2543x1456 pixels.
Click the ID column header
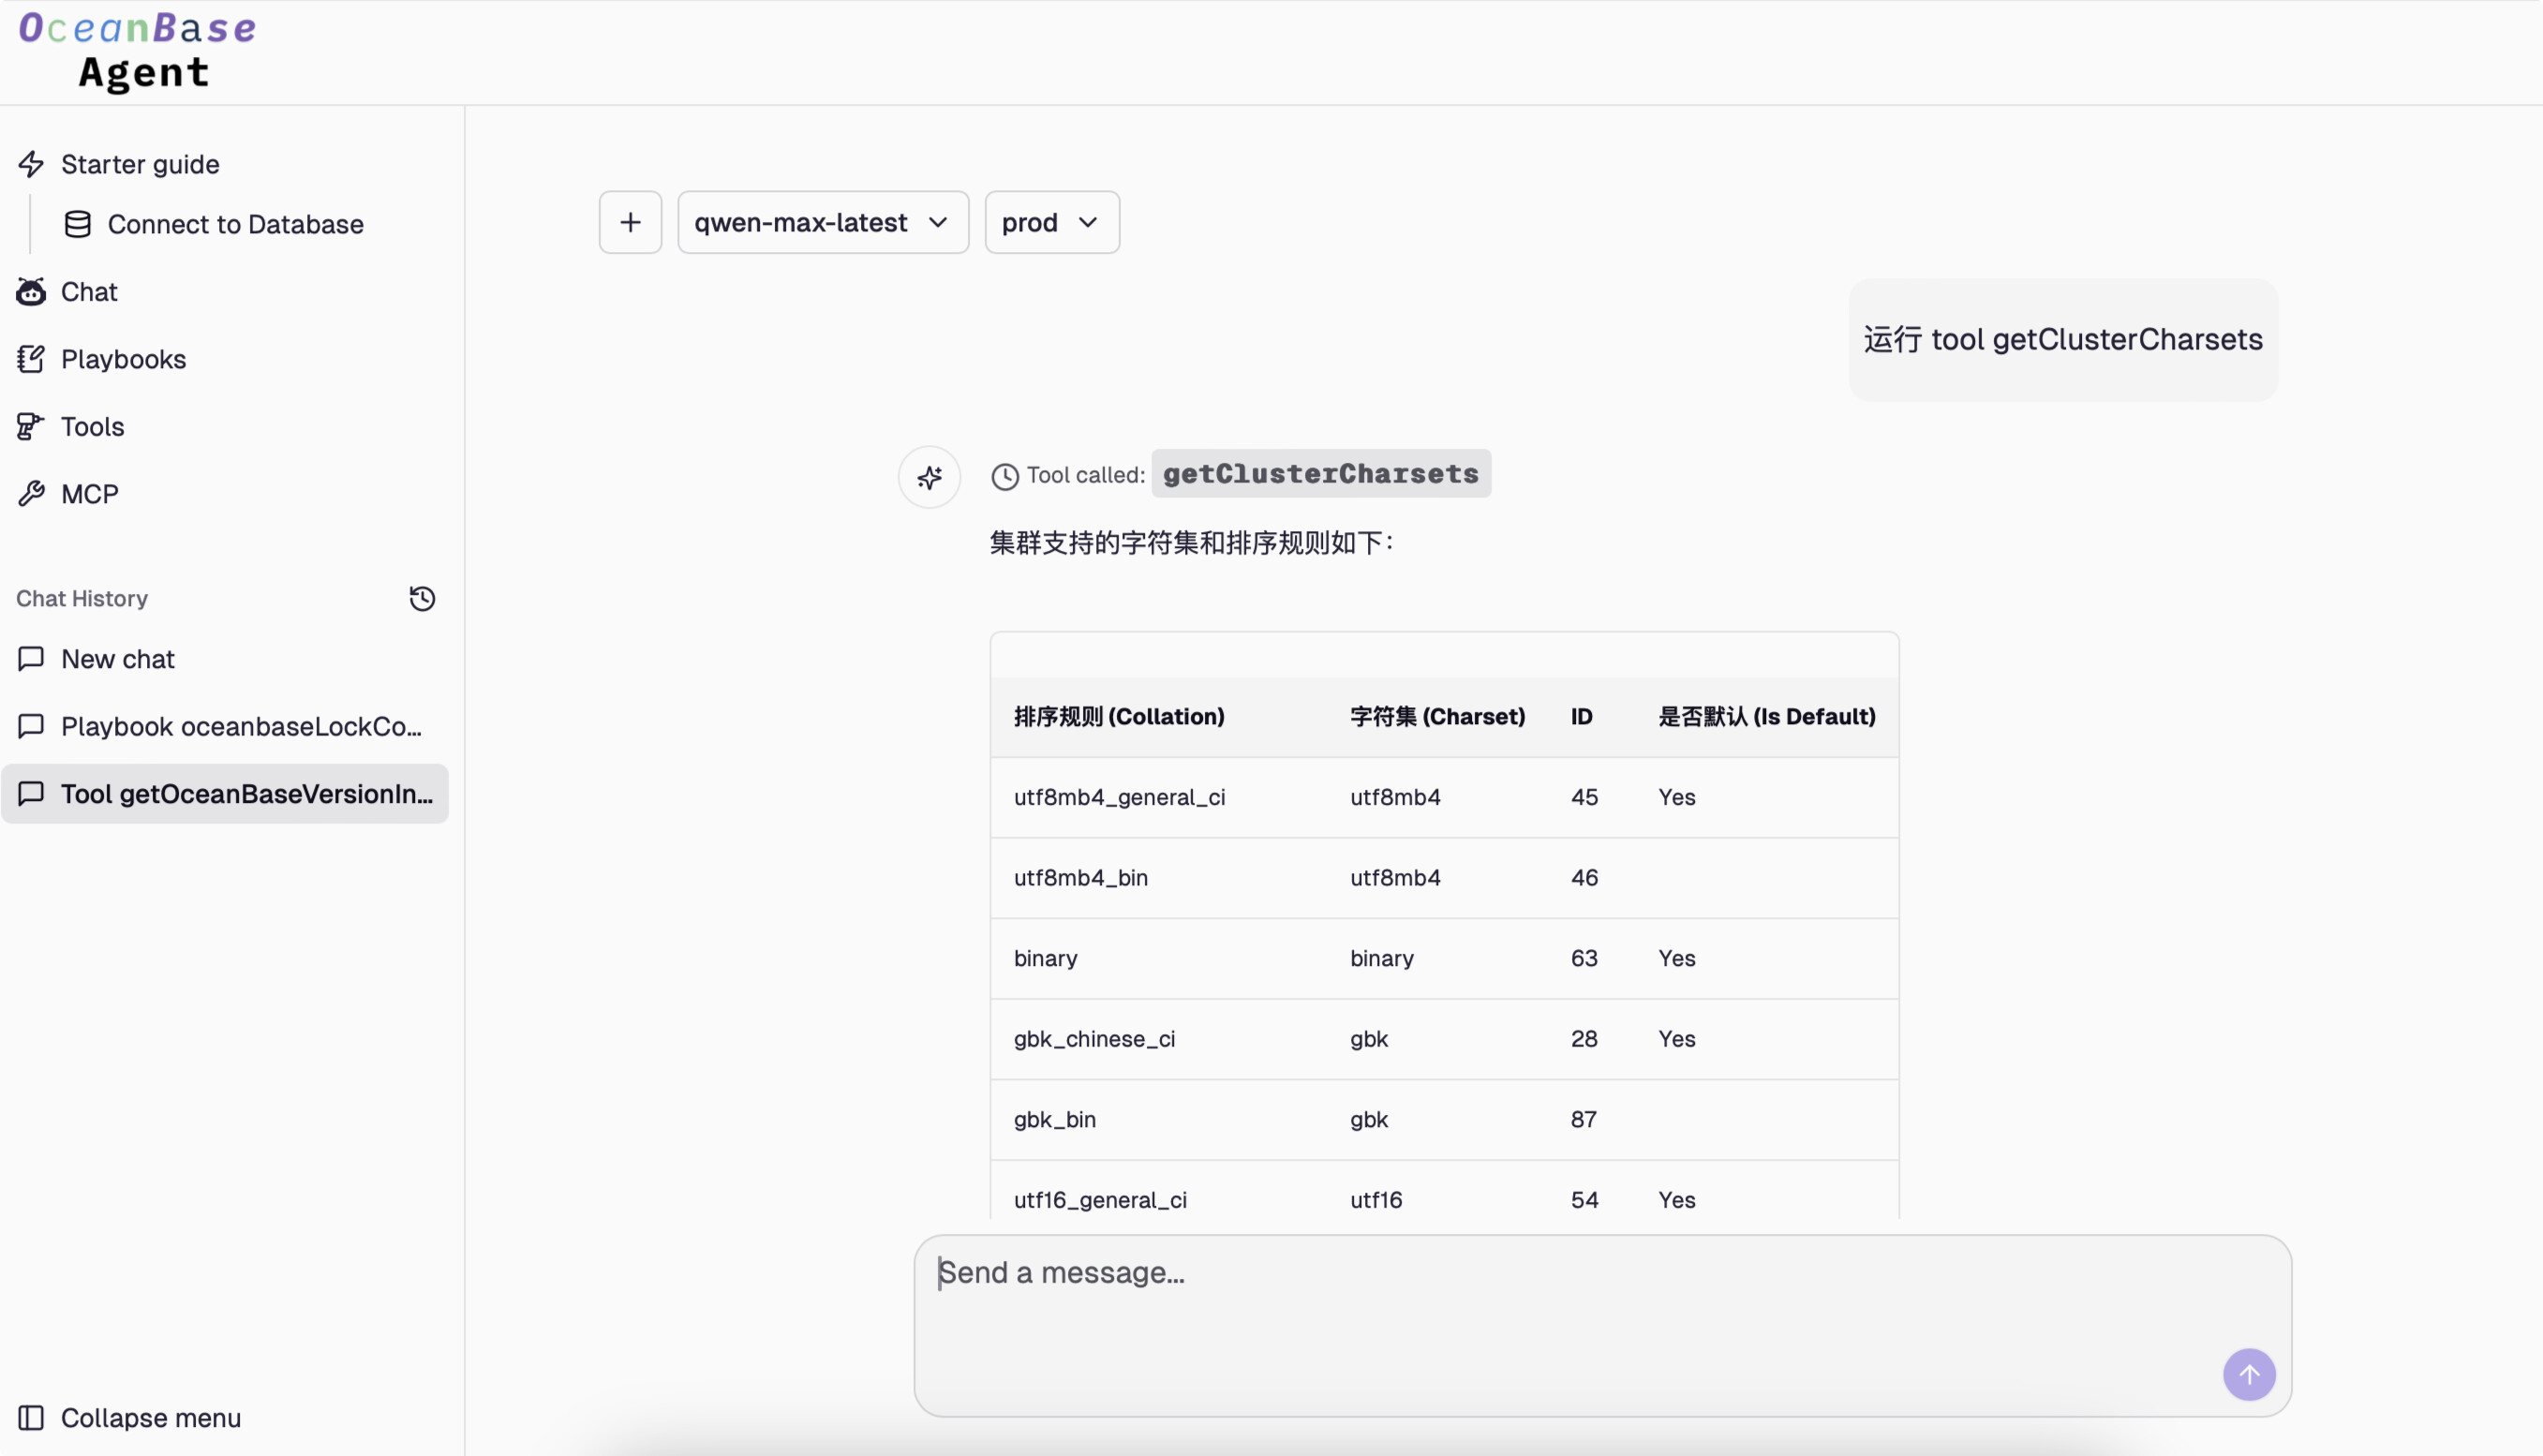tap(1581, 716)
